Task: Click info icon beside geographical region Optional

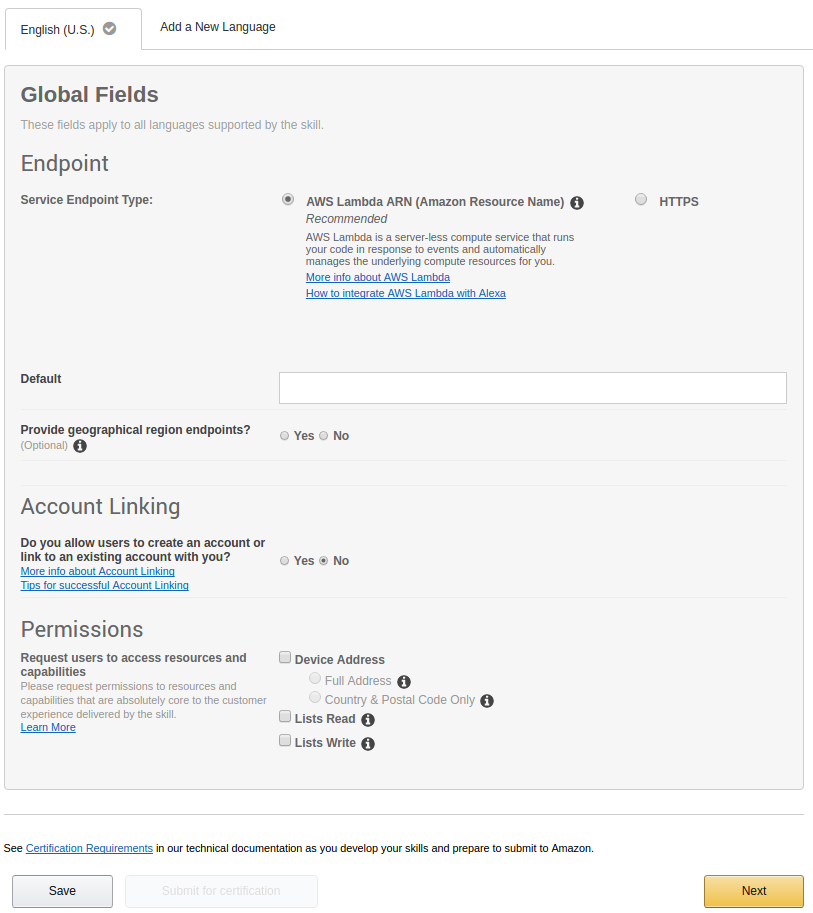Action: pyautogui.click(x=80, y=446)
